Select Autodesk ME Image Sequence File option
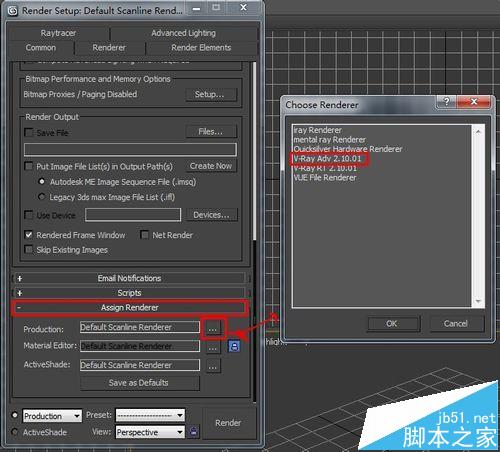500x452 pixels. pyautogui.click(x=41, y=182)
